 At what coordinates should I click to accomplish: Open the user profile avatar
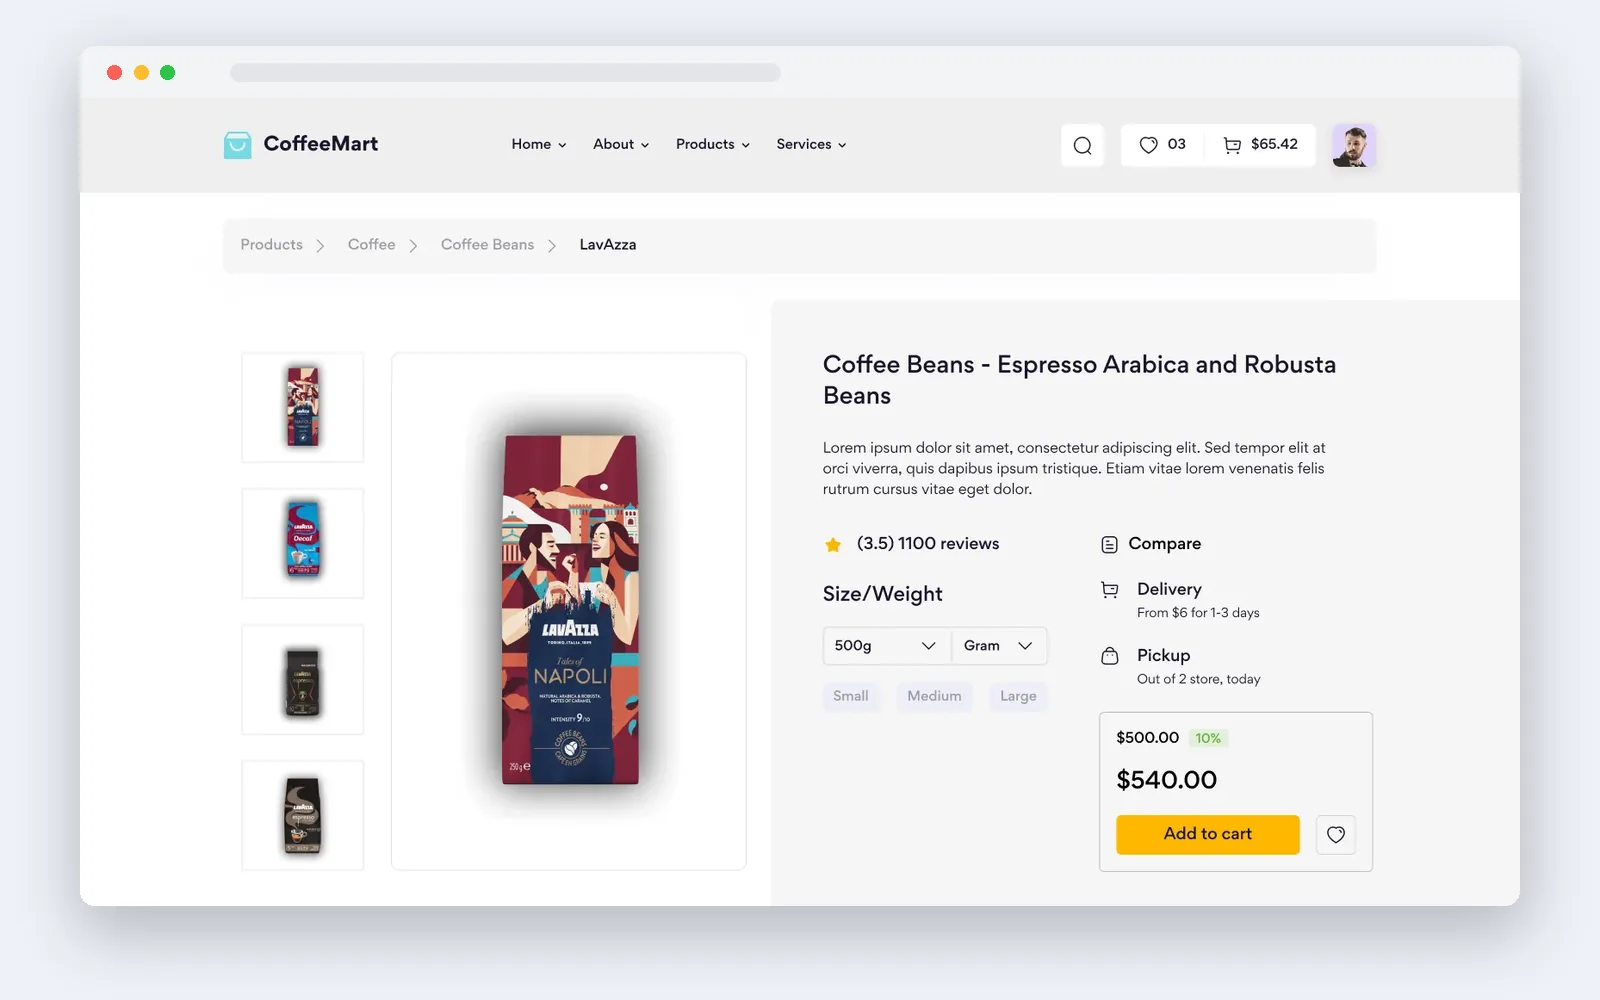coord(1354,145)
